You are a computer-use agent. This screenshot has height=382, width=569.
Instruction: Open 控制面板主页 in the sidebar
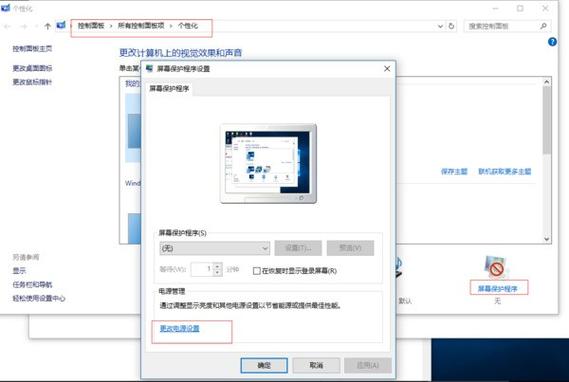click(32, 49)
